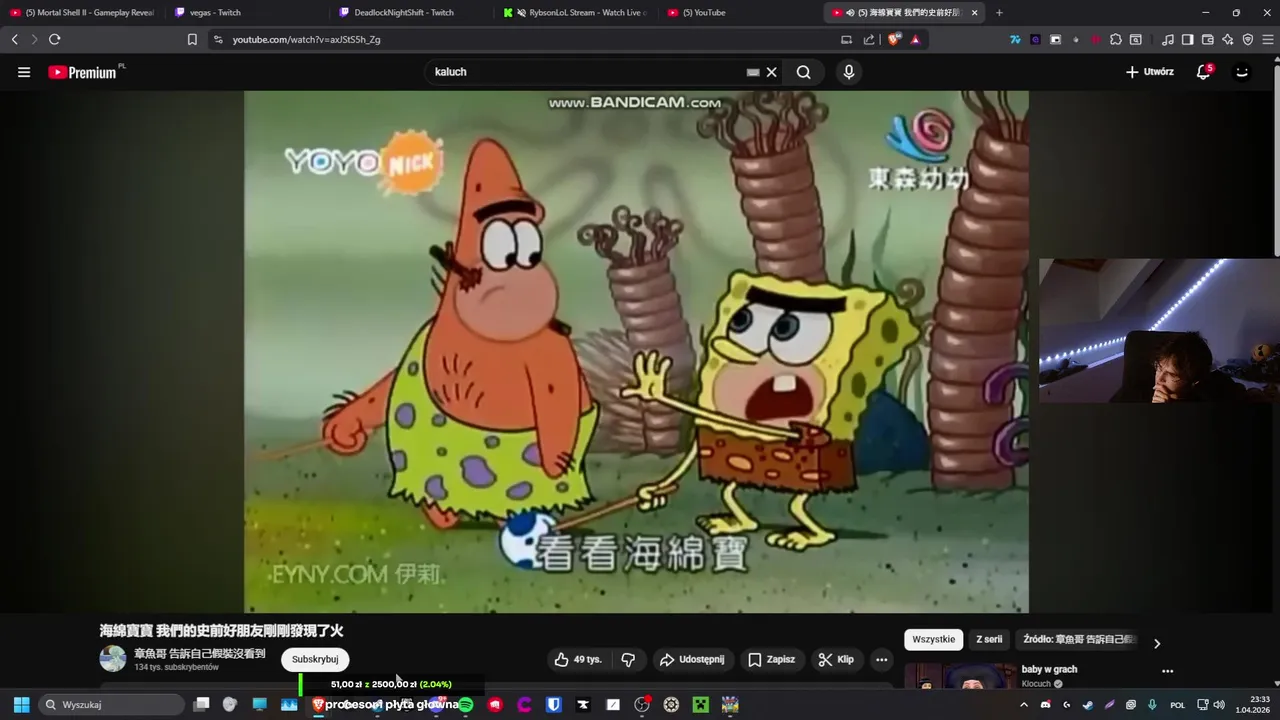Open Brave Shields lion icon
Viewport: 1280px width, 720px height.
click(x=893, y=39)
